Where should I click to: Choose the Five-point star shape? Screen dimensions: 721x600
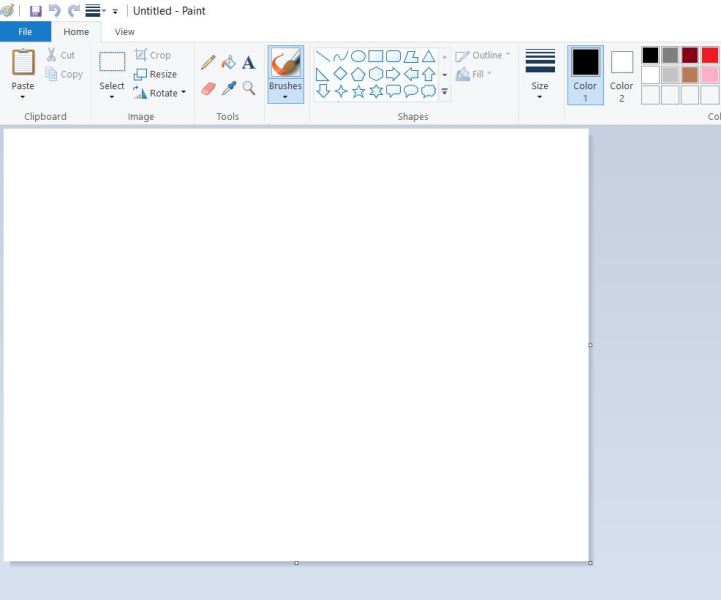(x=358, y=91)
